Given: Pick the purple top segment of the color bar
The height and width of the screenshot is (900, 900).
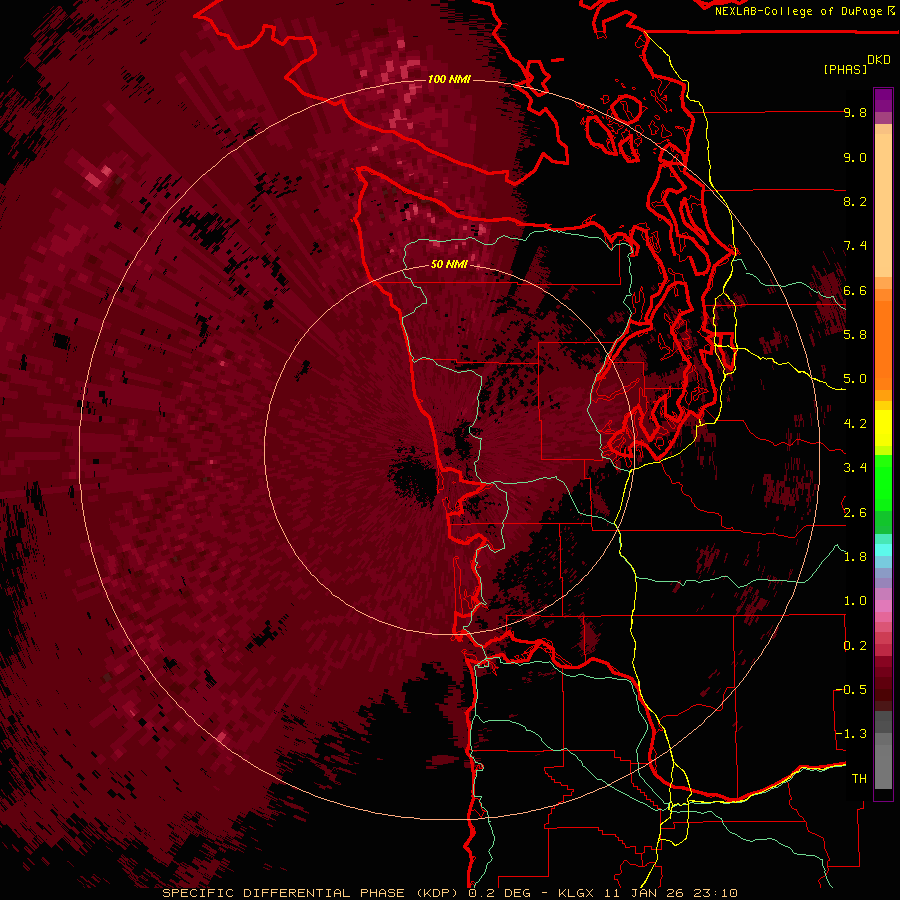Looking at the screenshot, I should tap(883, 100).
